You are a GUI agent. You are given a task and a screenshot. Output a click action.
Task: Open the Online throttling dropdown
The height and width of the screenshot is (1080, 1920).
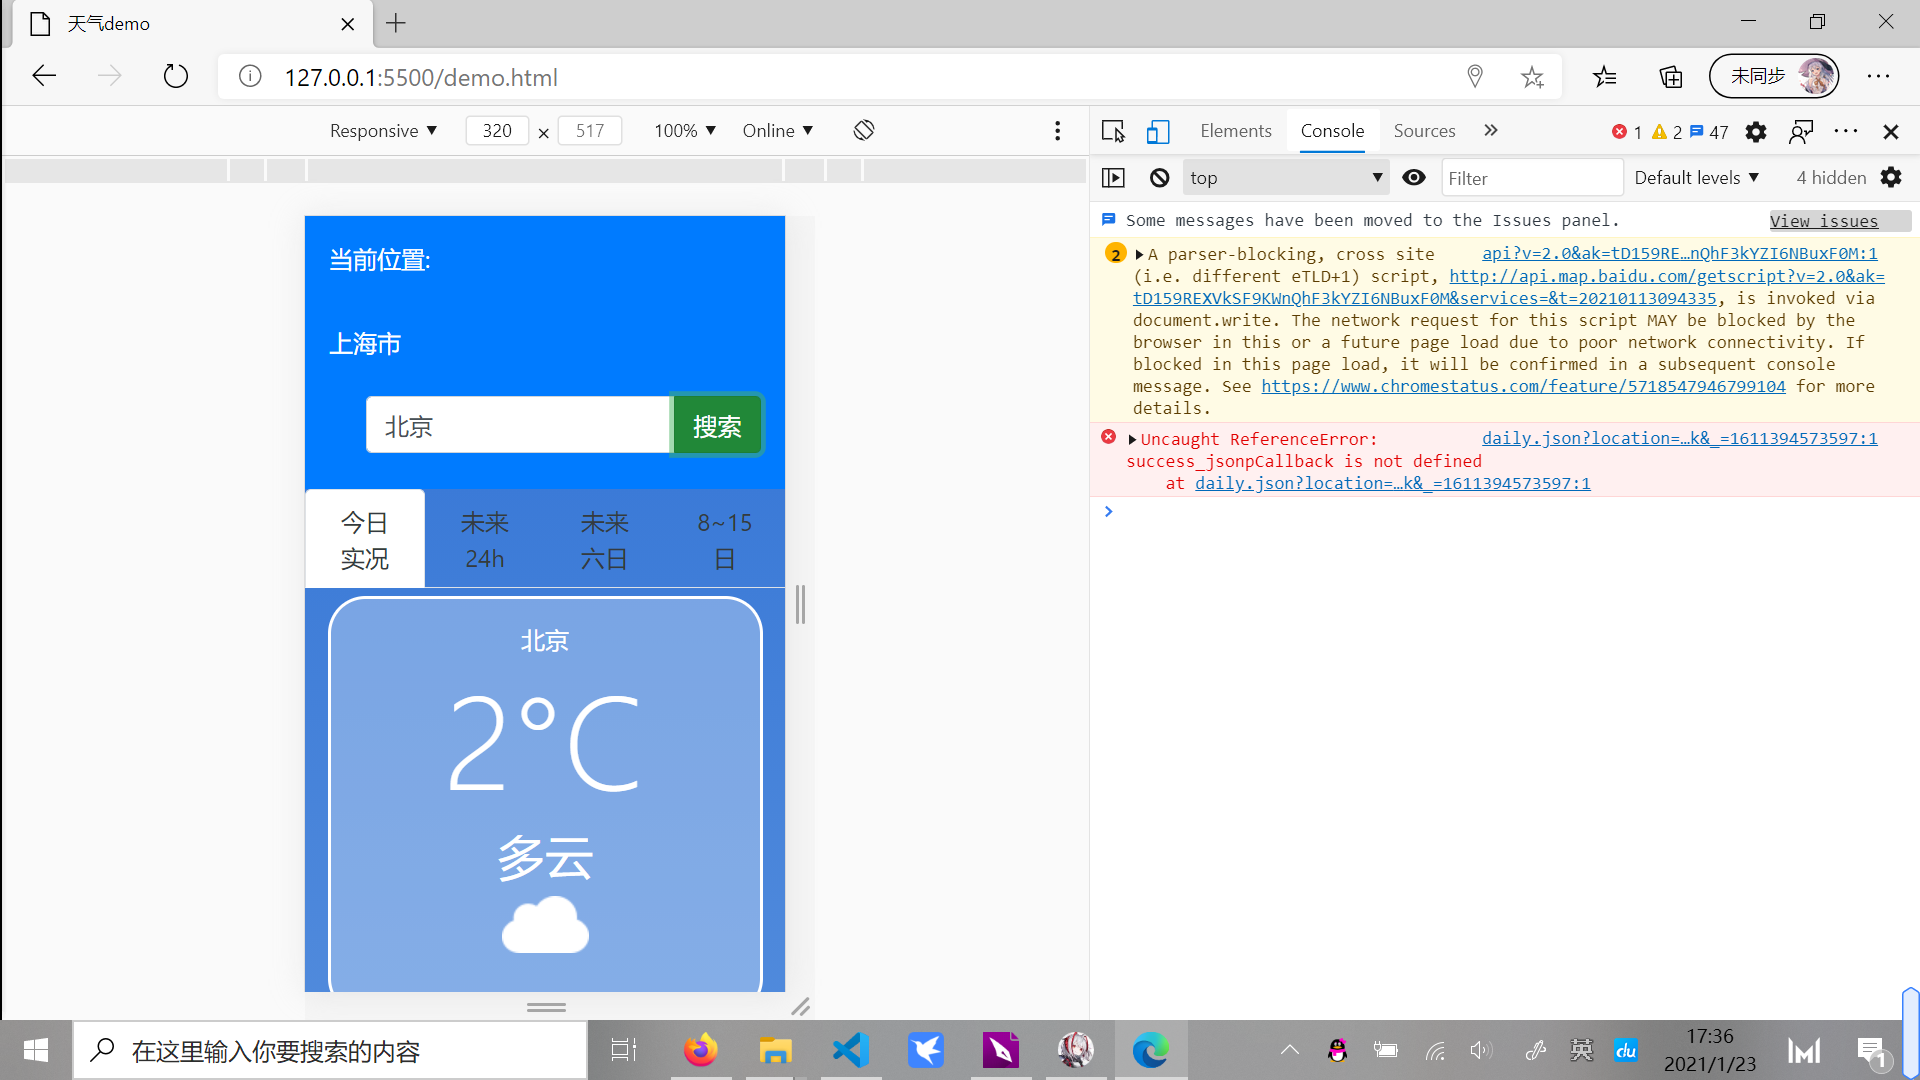click(x=777, y=131)
